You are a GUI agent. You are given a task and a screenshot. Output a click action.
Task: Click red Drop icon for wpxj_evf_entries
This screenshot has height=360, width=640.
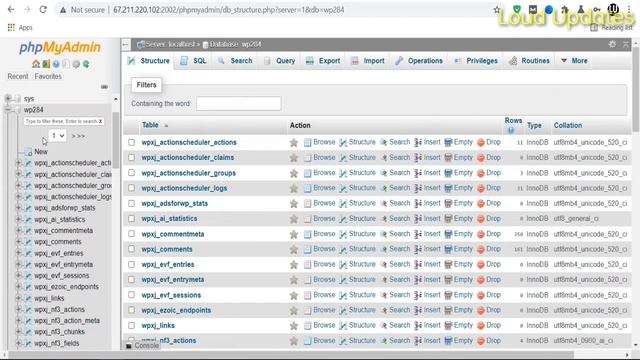480,264
